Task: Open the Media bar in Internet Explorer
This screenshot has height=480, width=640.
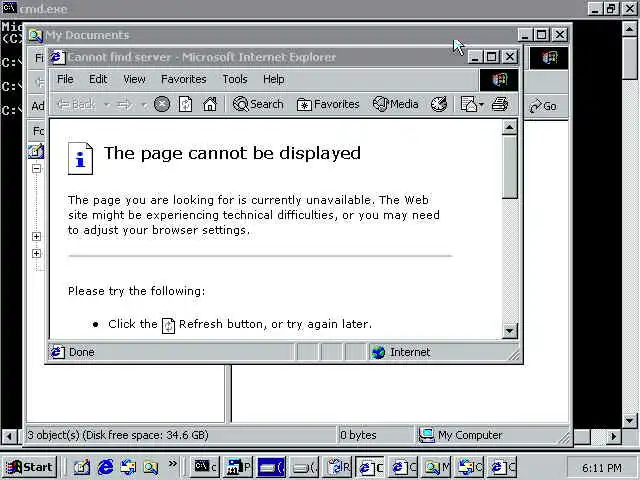Action: (x=396, y=104)
